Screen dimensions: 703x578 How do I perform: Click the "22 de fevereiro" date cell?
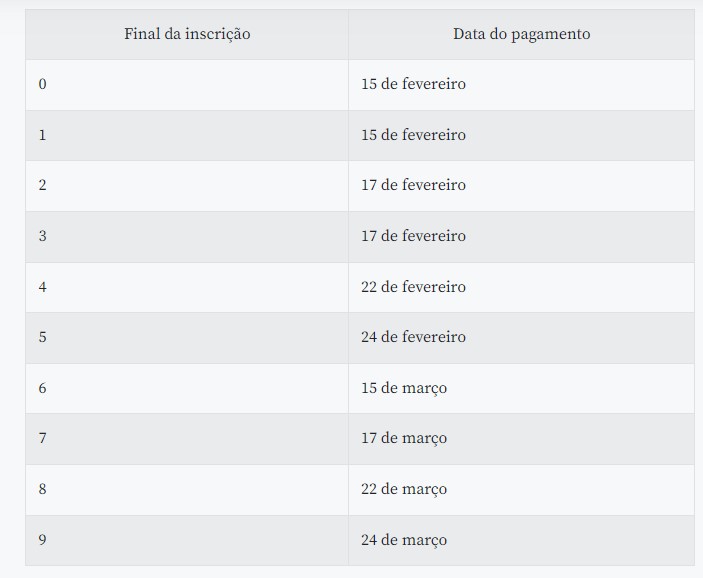(413, 287)
